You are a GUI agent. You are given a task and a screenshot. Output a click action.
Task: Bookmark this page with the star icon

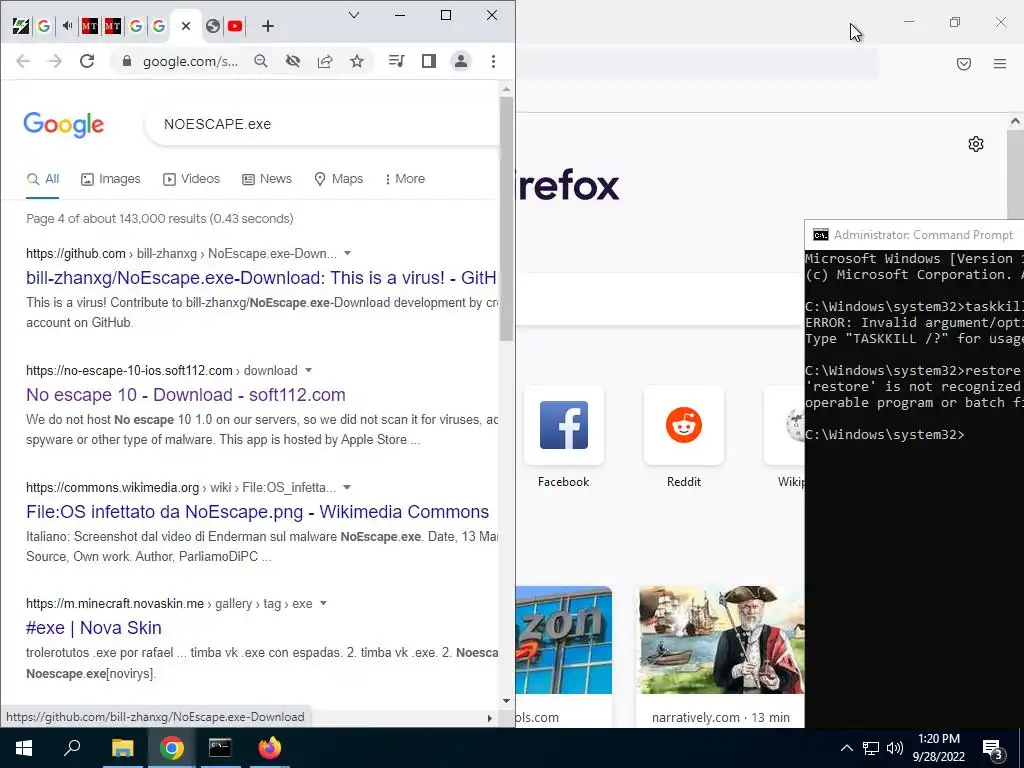point(357,61)
